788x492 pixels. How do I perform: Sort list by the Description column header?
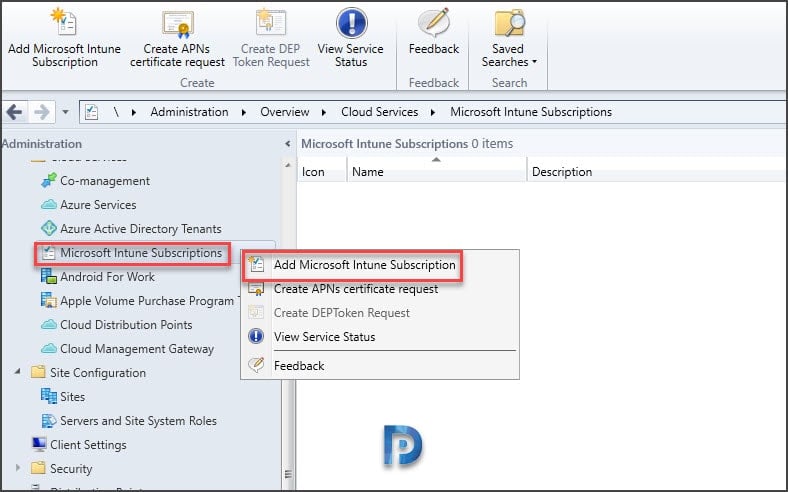(656, 171)
